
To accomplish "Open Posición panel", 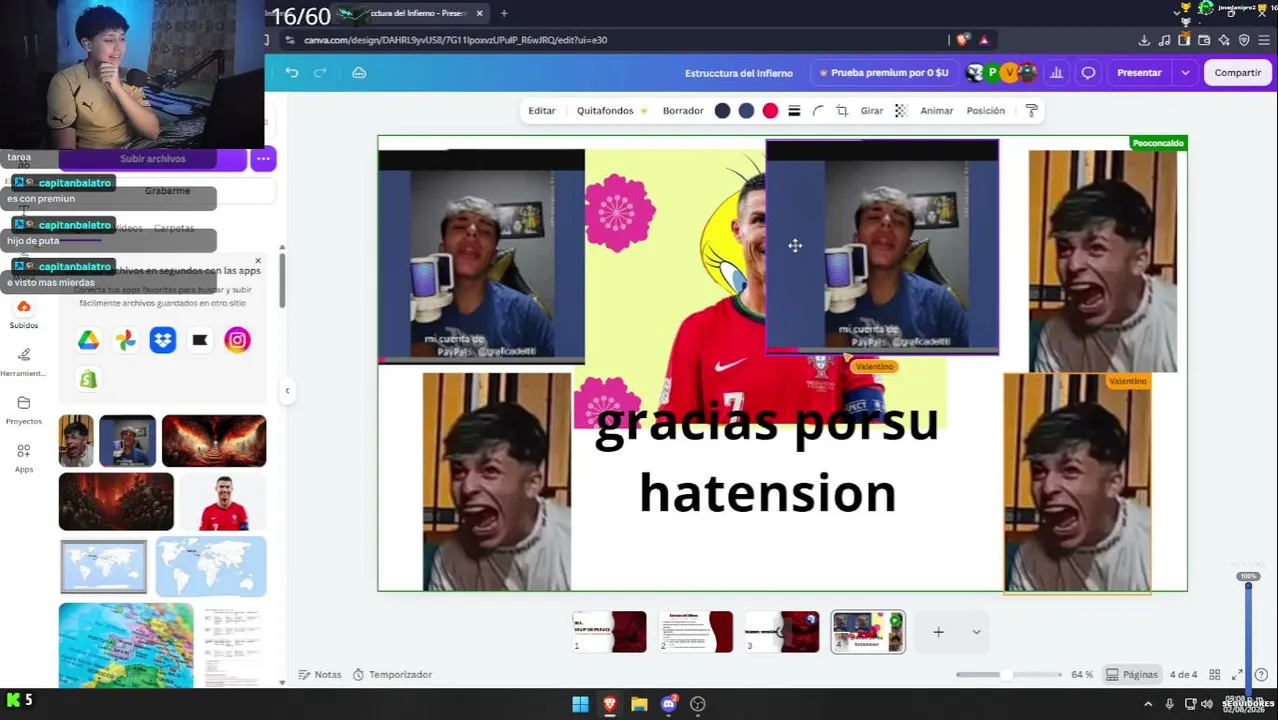I will (985, 111).
